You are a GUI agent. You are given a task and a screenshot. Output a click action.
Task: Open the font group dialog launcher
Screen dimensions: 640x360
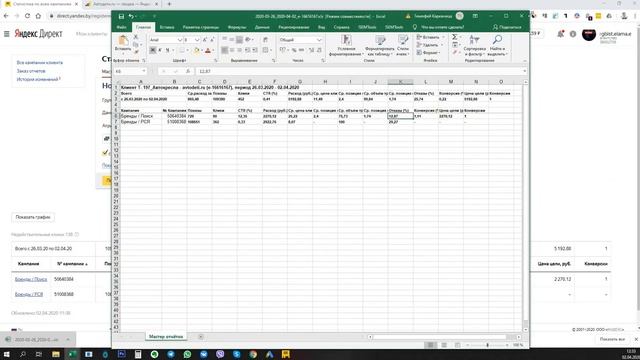click(216, 60)
